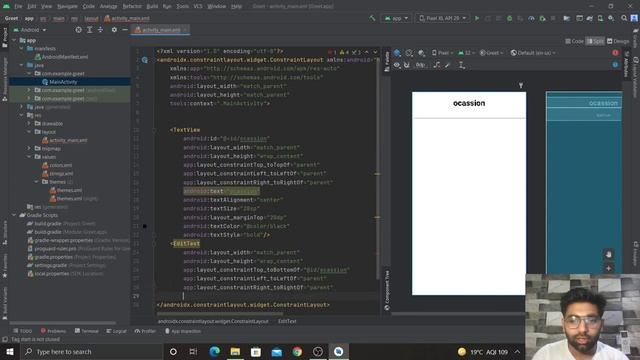The image size is (640, 360).
Task: Open the File menu
Action: pyautogui.click(x=18, y=6)
